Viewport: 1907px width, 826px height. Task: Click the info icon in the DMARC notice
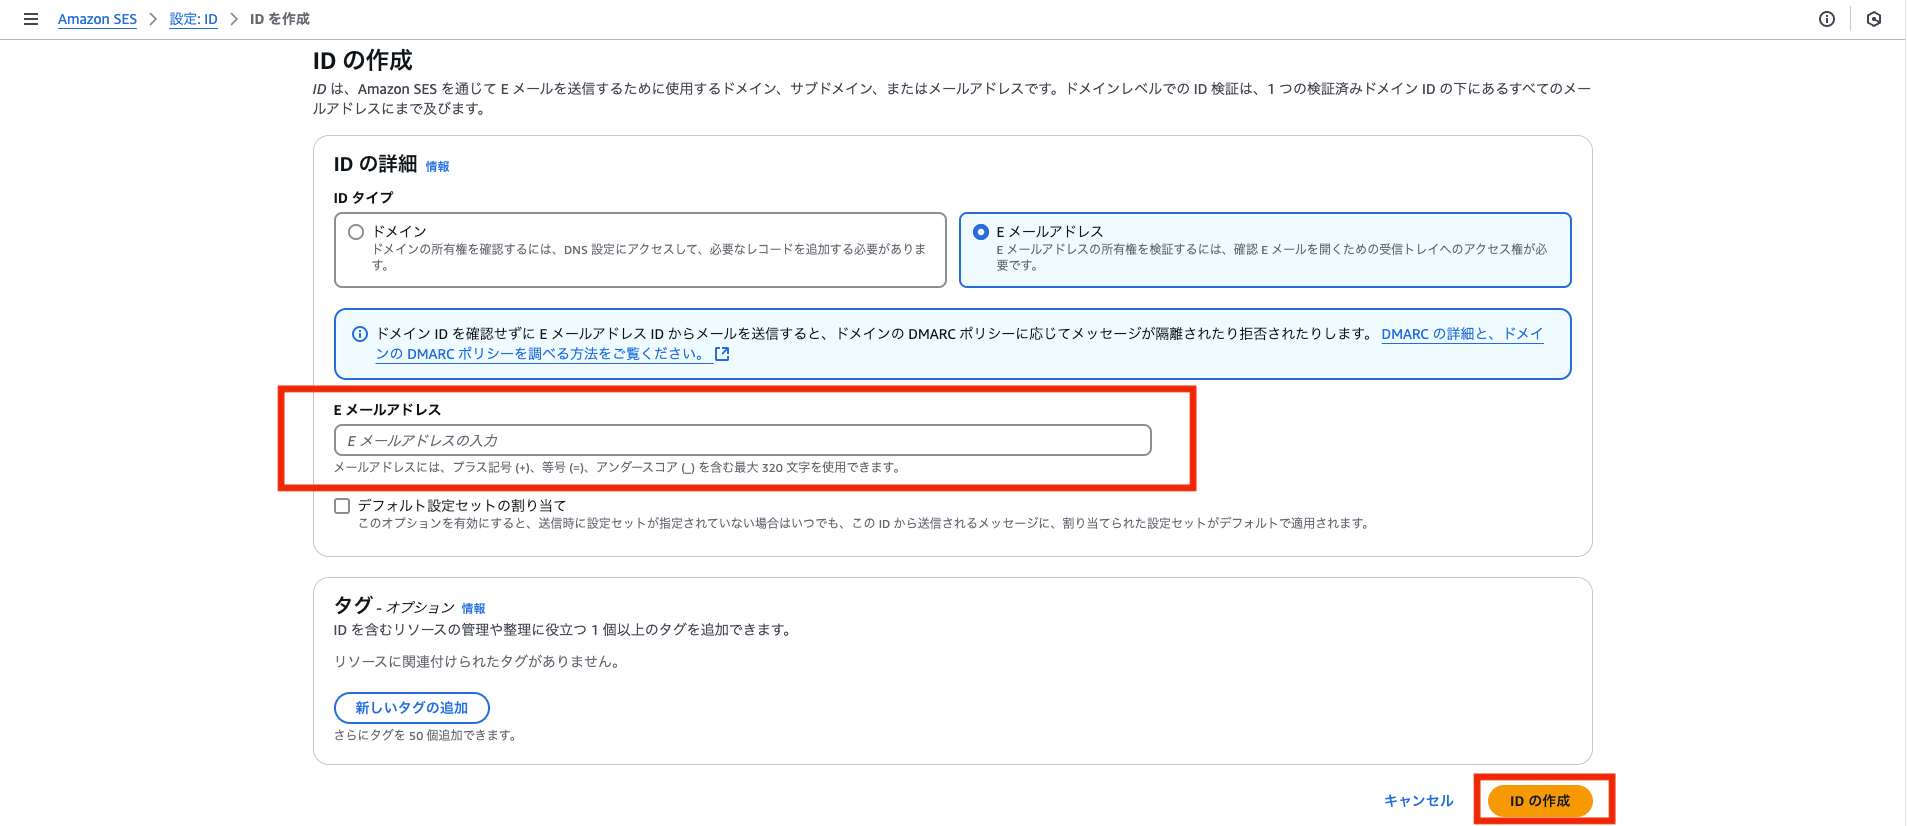click(x=360, y=334)
